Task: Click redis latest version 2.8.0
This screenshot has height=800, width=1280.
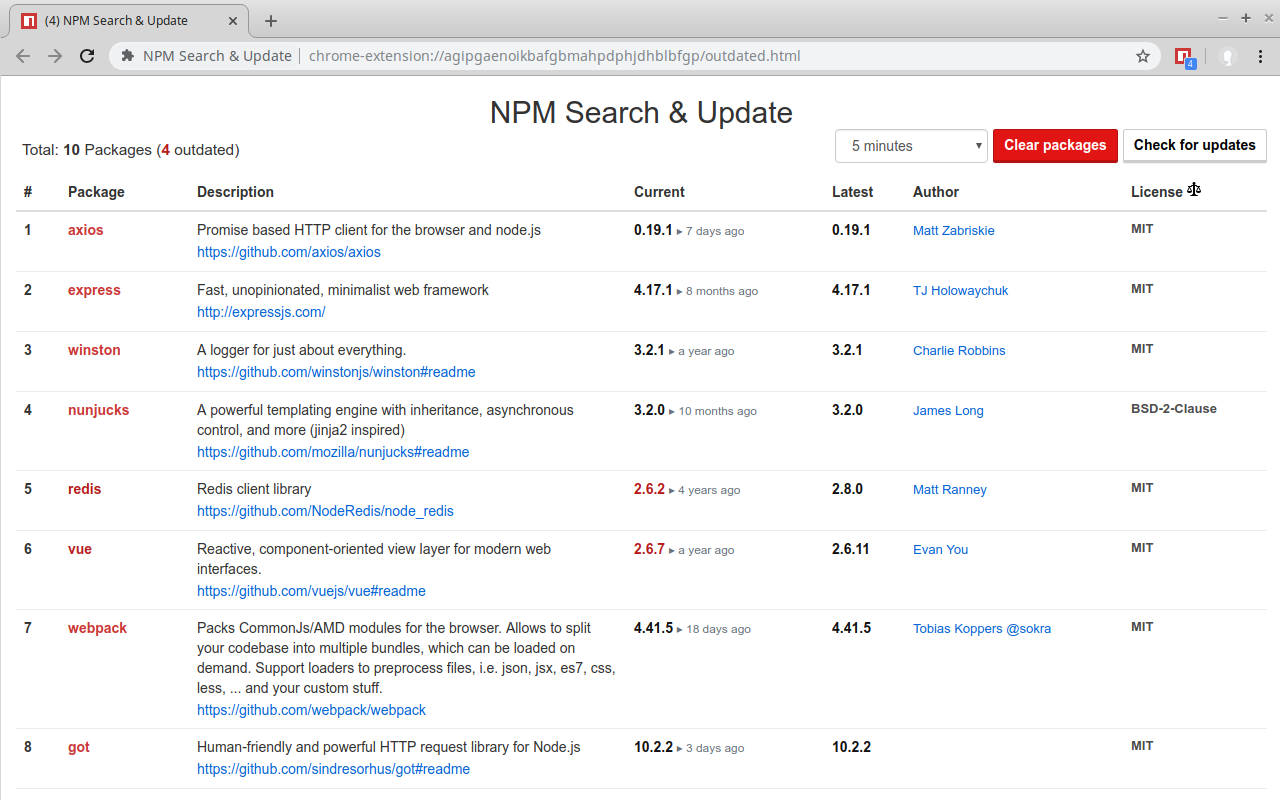Action: click(847, 489)
